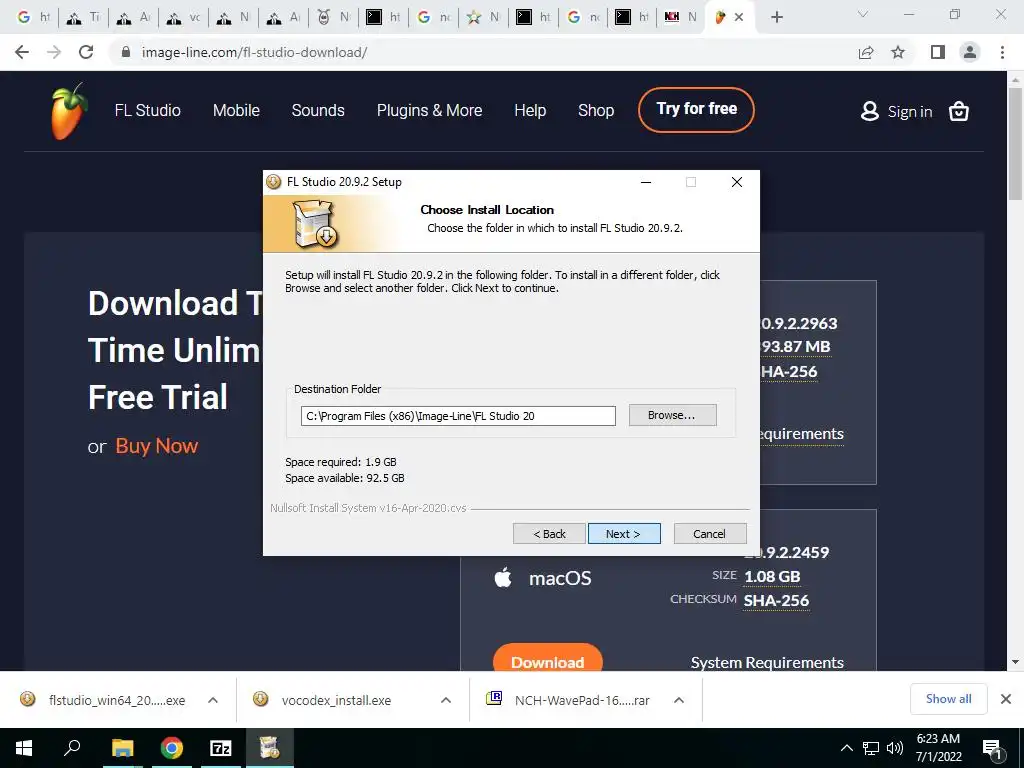Image resolution: width=1024 pixels, height=768 pixels.
Task: Switch to the NCH browser tab
Action: coord(680,17)
